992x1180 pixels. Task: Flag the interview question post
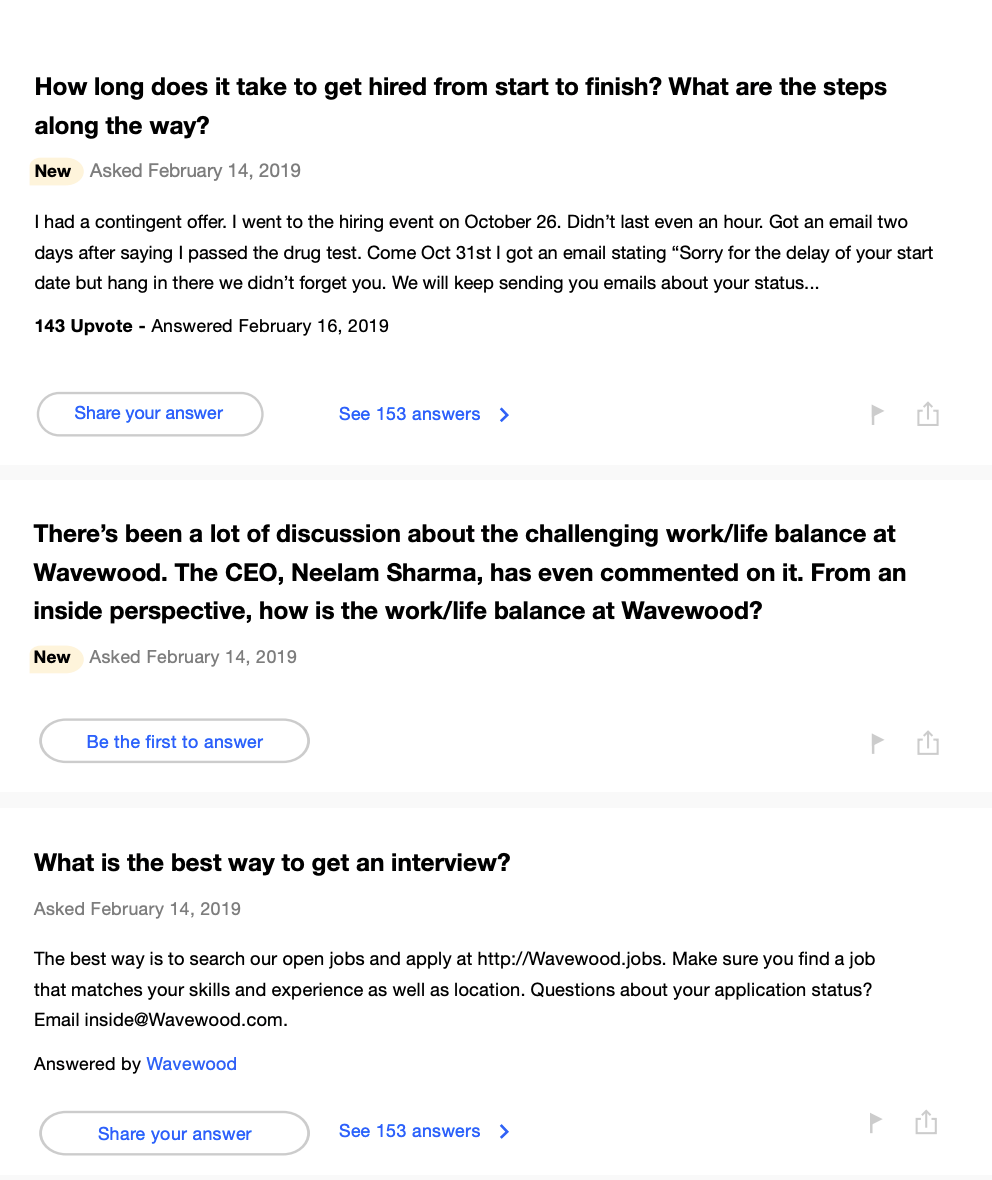coord(875,1122)
